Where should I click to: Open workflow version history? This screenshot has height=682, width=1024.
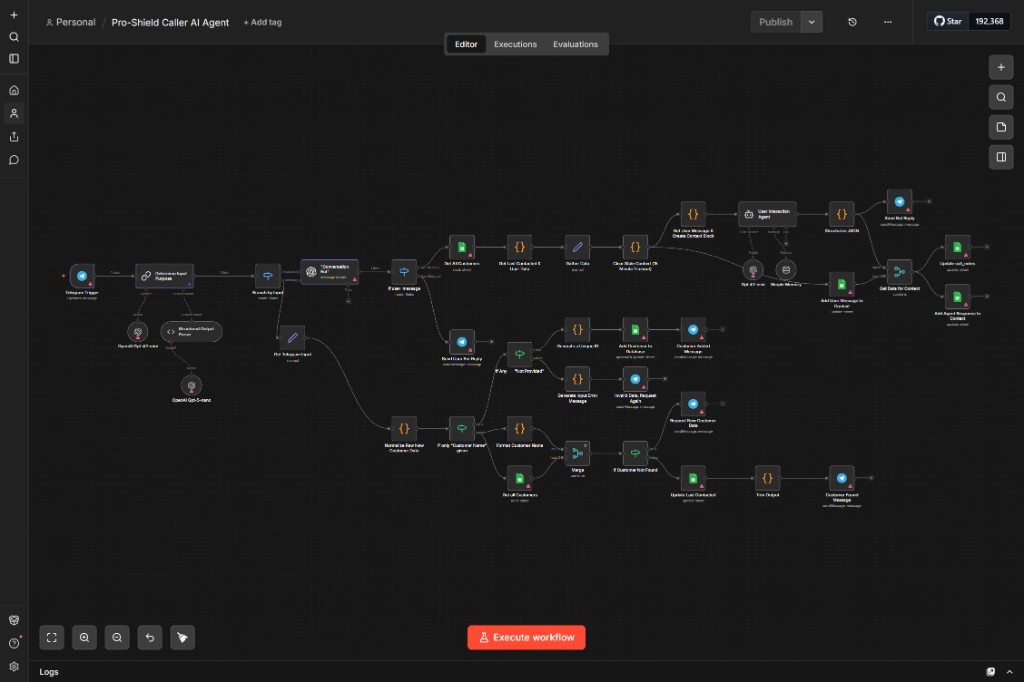click(852, 22)
